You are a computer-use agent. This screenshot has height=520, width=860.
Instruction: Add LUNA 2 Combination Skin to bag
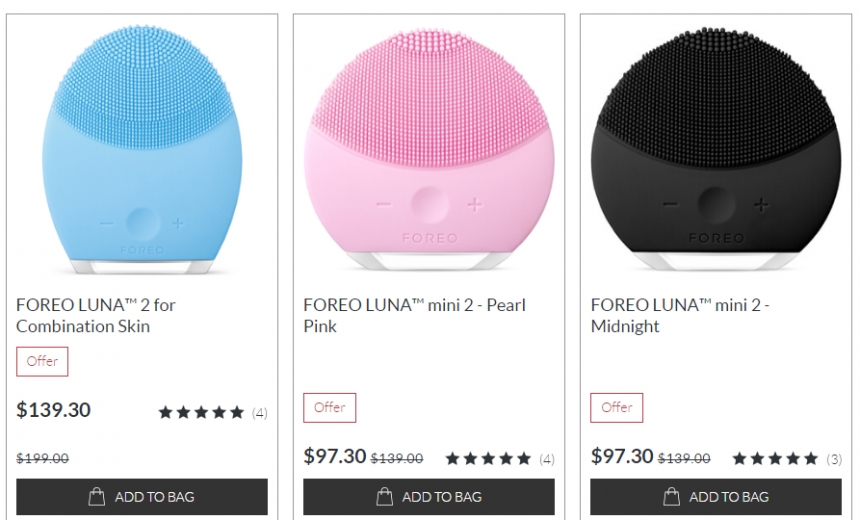pos(142,497)
